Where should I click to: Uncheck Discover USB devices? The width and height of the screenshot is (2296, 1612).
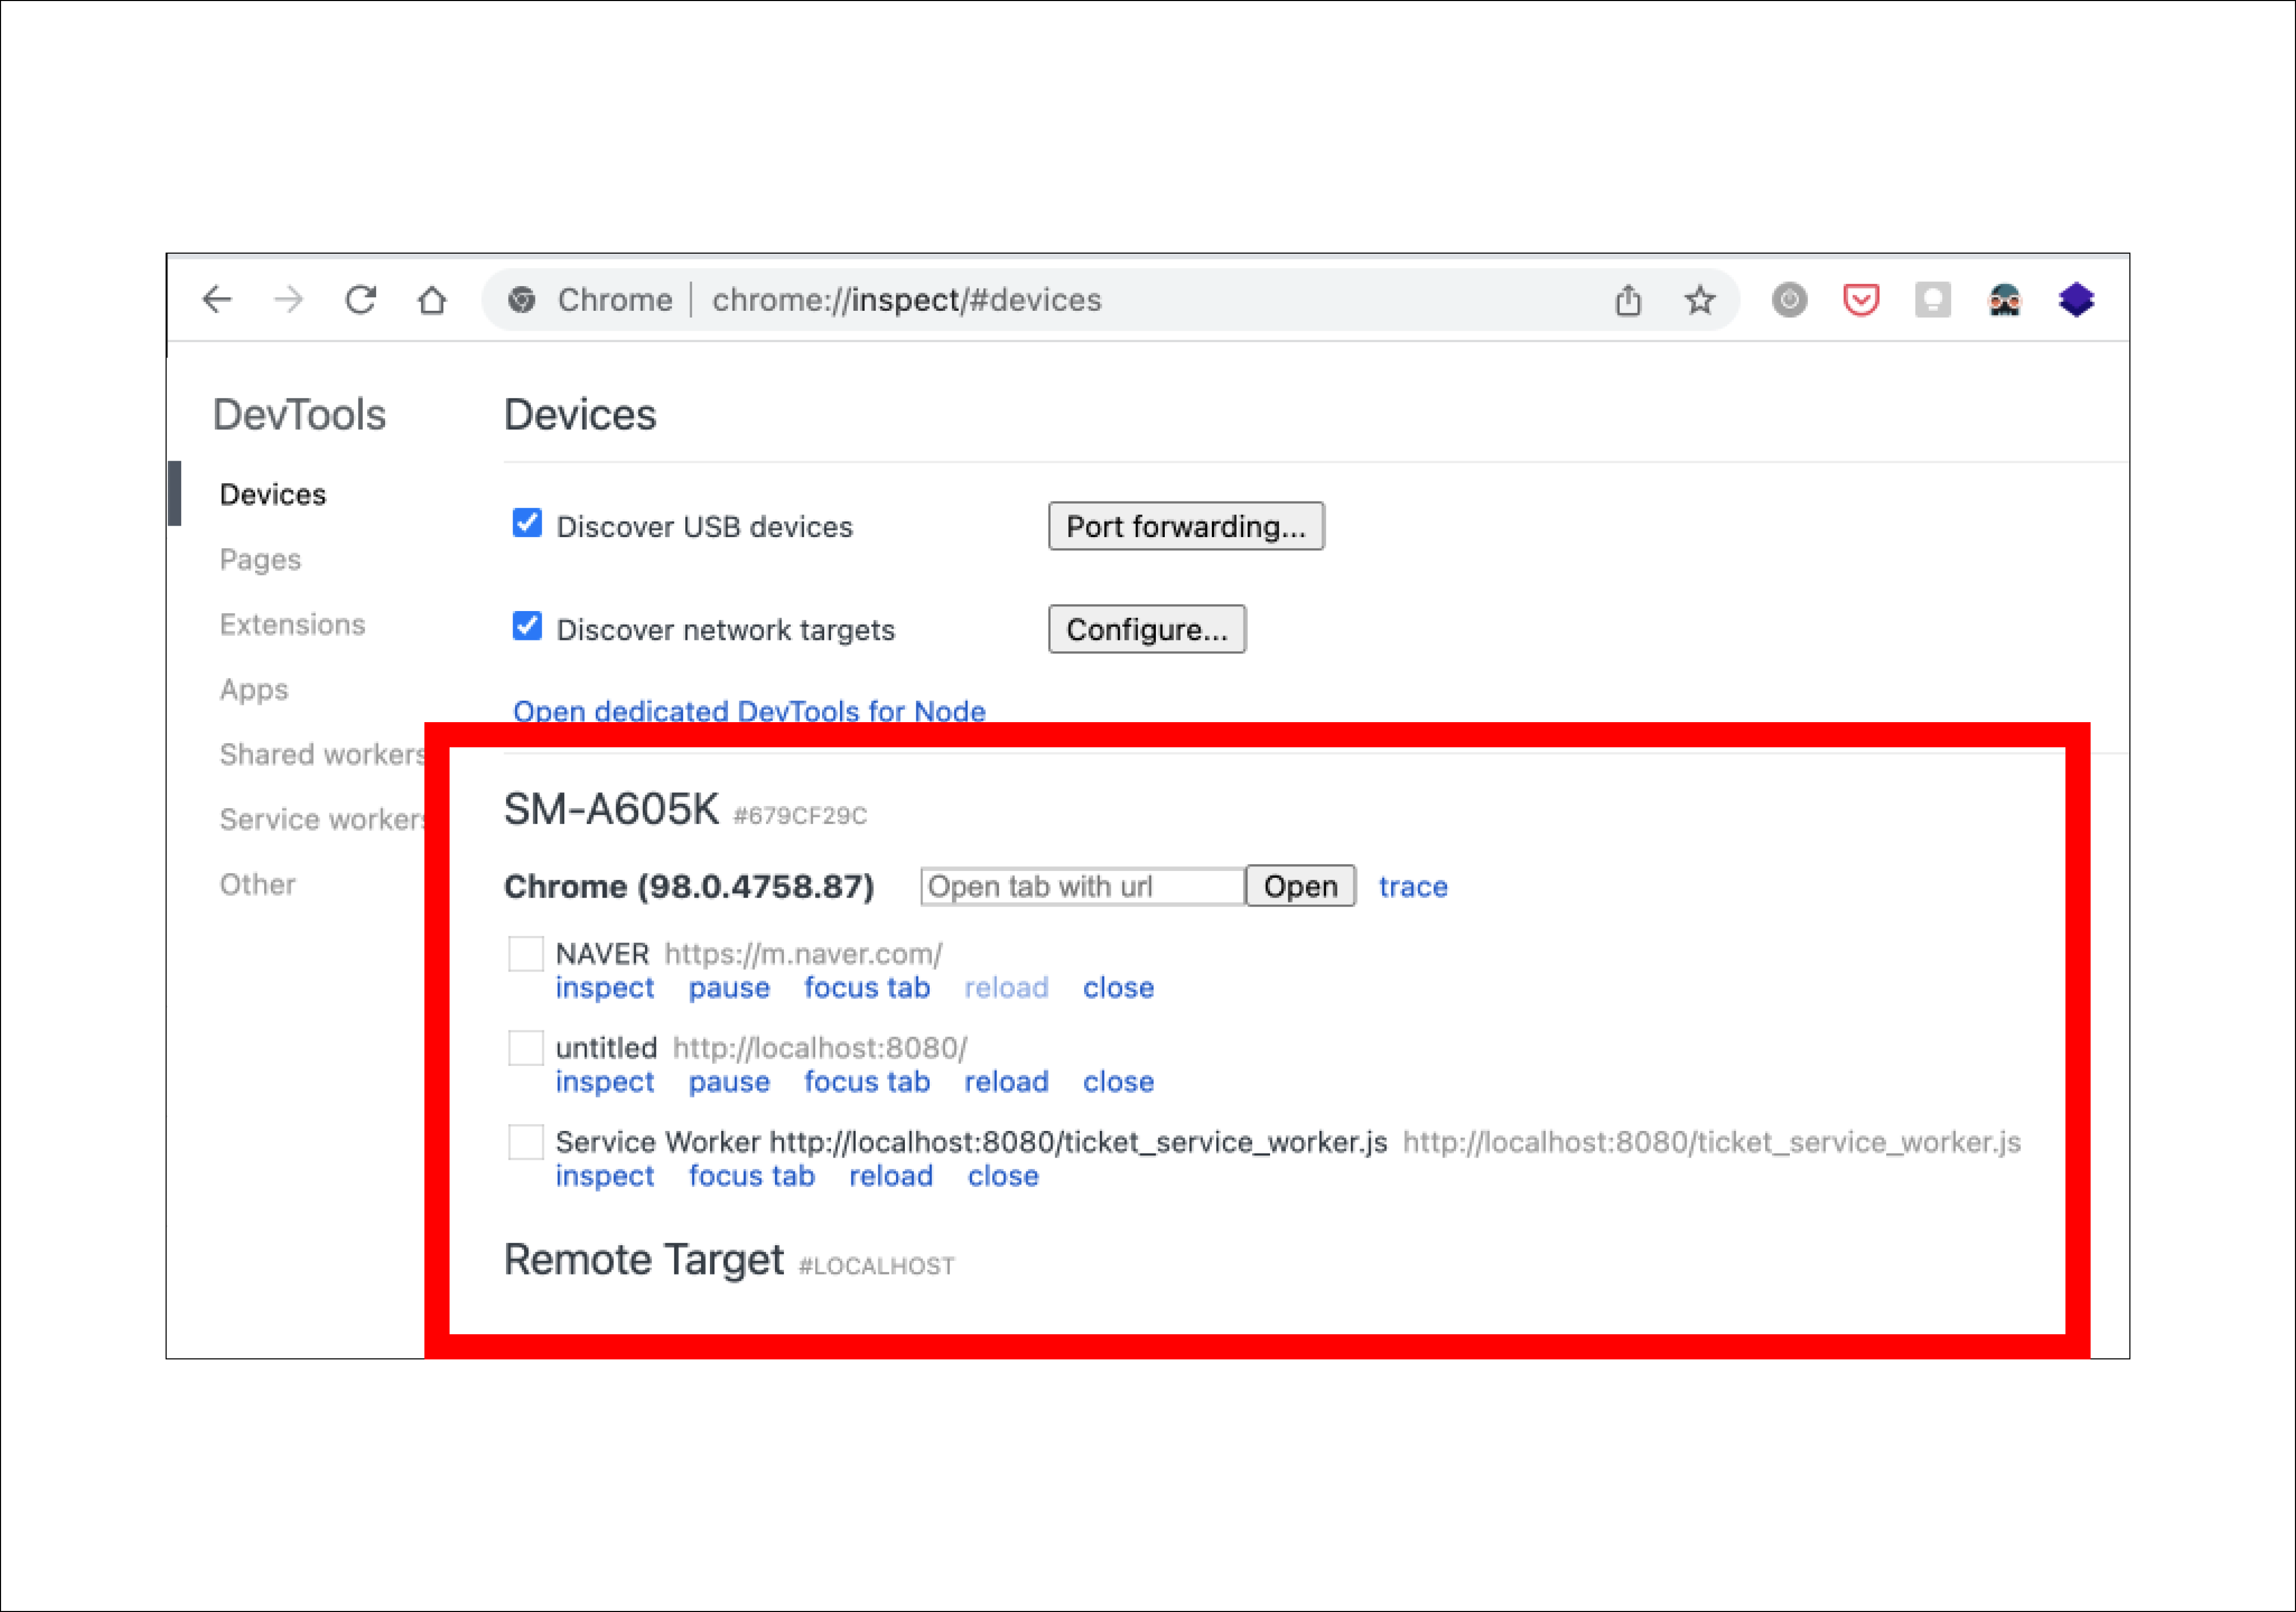pyautogui.click(x=527, y=523)
